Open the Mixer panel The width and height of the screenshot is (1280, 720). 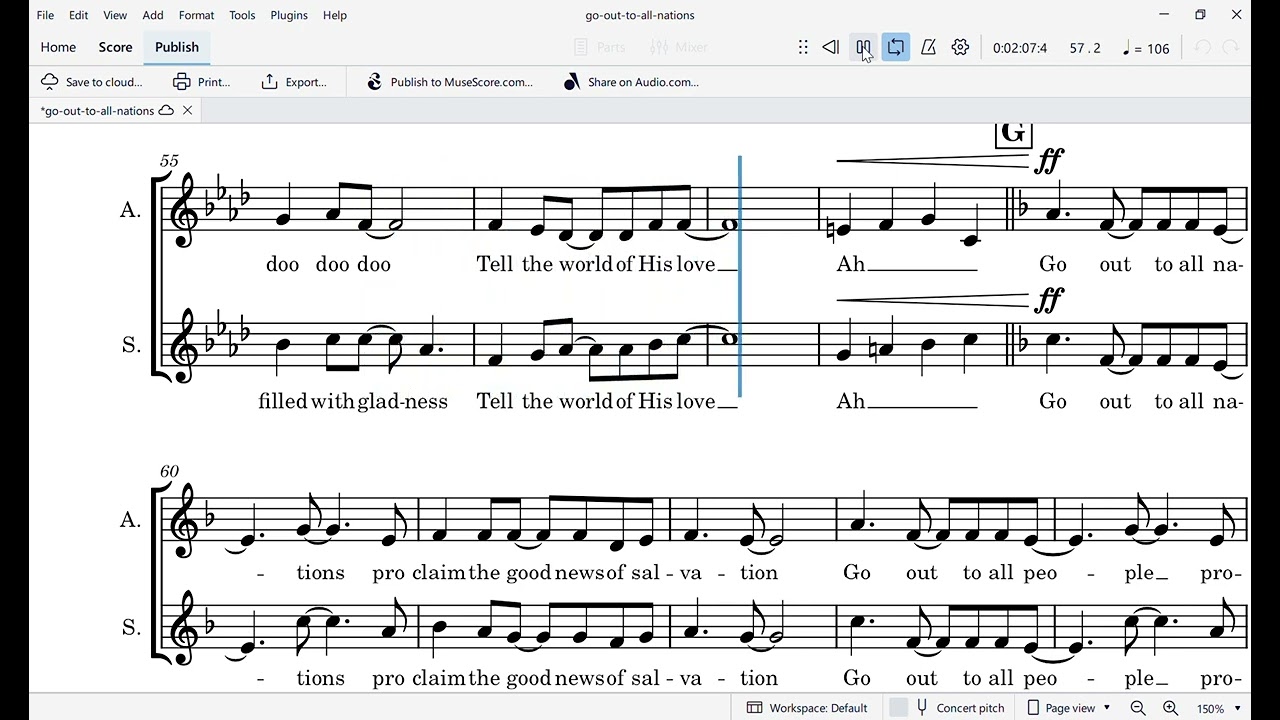coord(679,47)
